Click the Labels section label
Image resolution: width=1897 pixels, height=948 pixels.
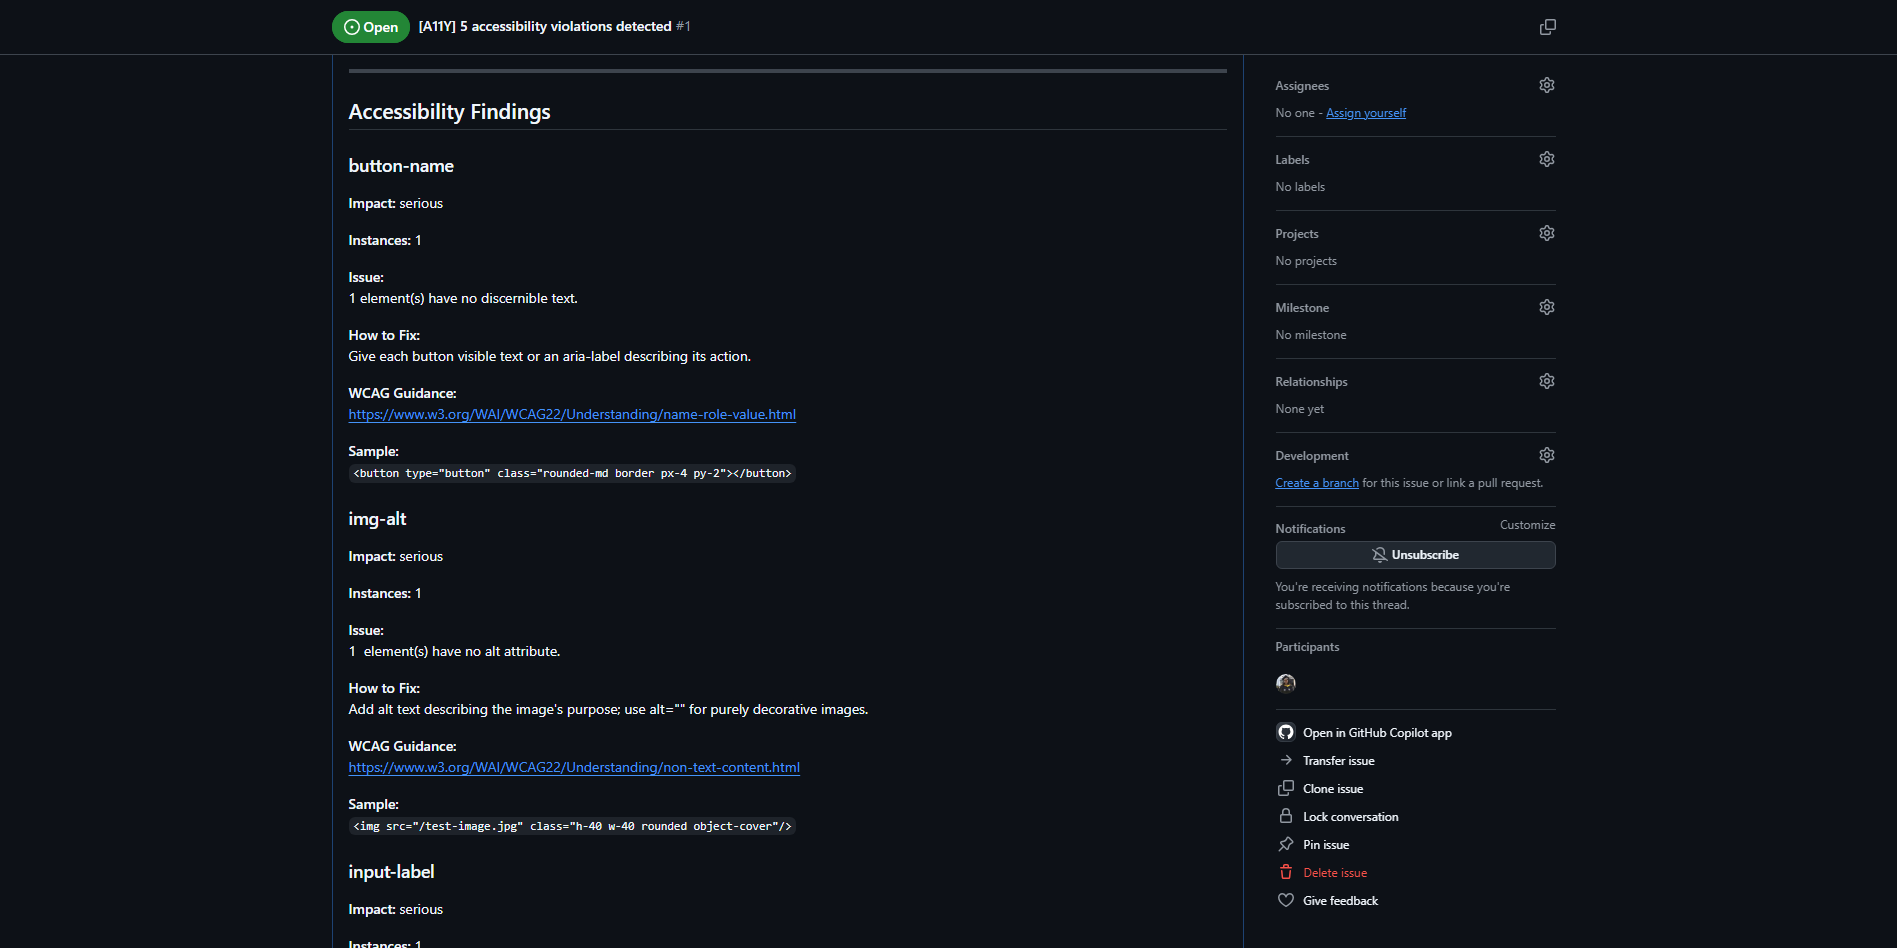click(x=1292, y=160)
